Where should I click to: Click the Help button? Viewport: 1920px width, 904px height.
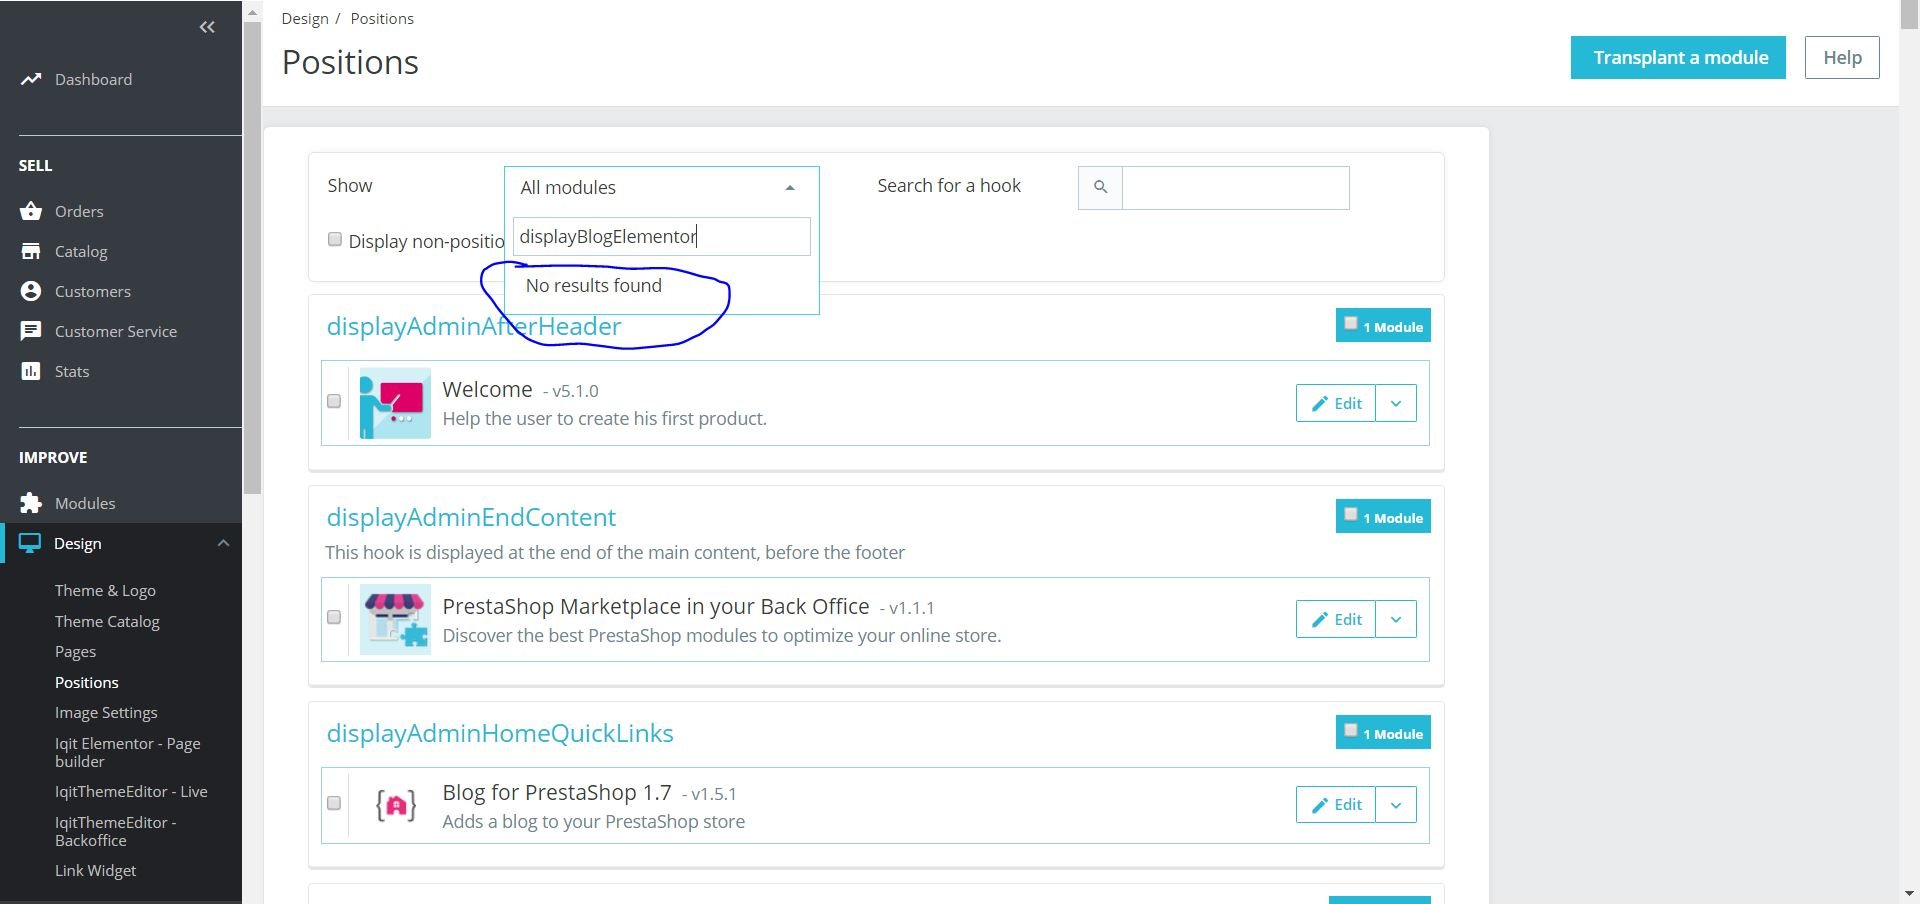click(1842, 57)
